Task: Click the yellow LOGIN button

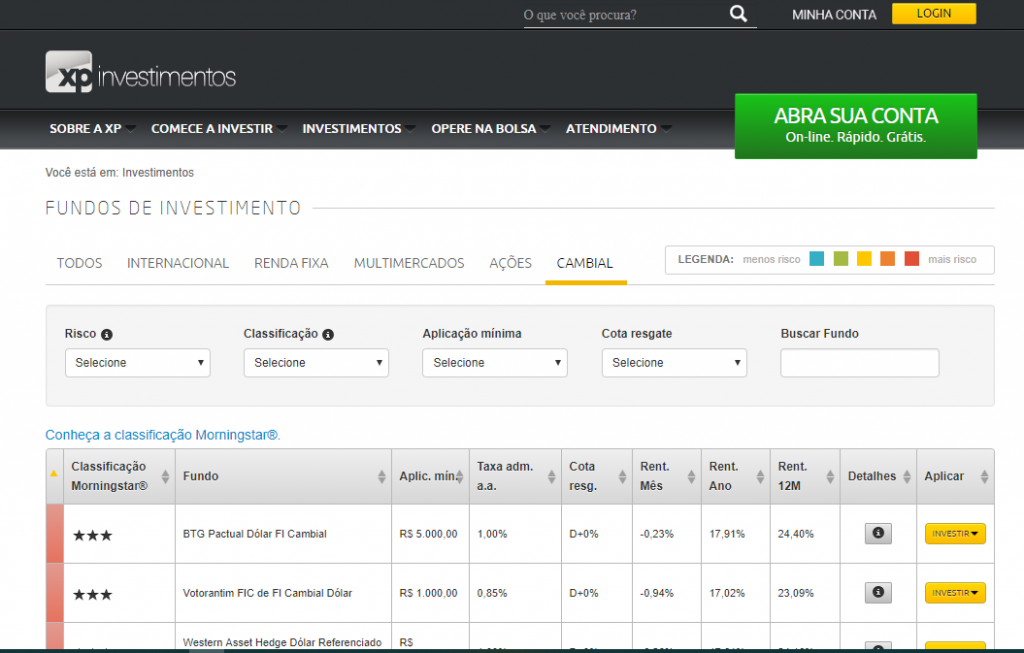Action: coord(934,14)
